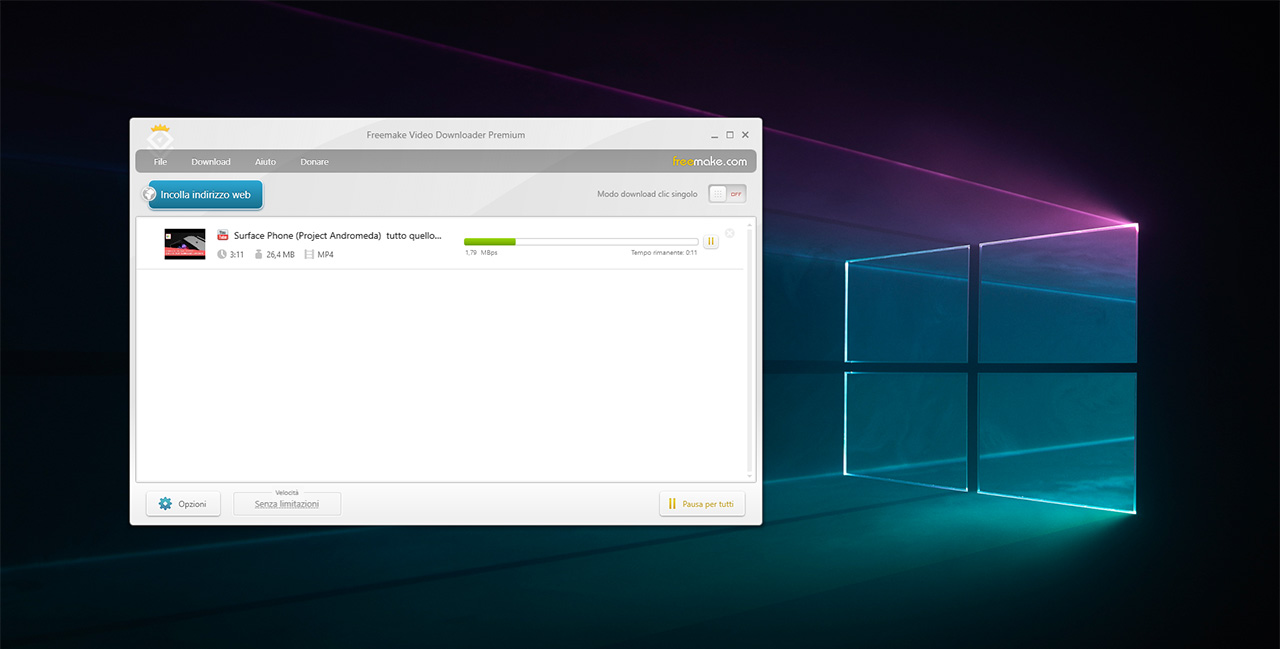This screenshot has width=1280, height=649.
Task: Click the download list vertical scrollbar
Action: click(x=751, y=350)
